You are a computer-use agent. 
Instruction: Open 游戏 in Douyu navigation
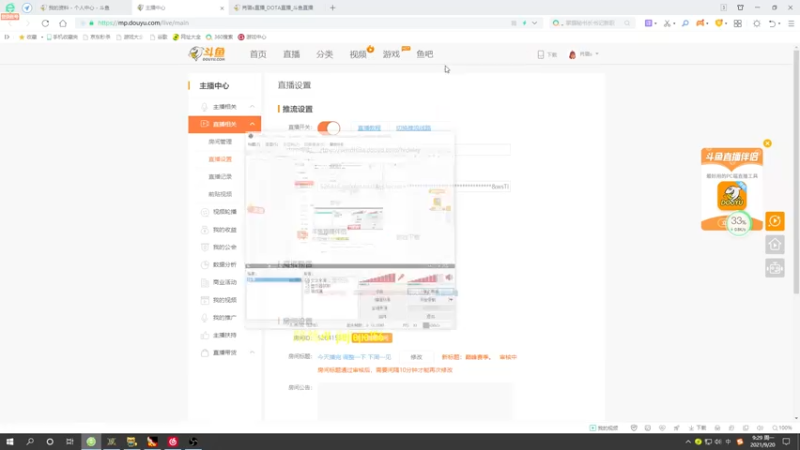(x=391, y=54)
